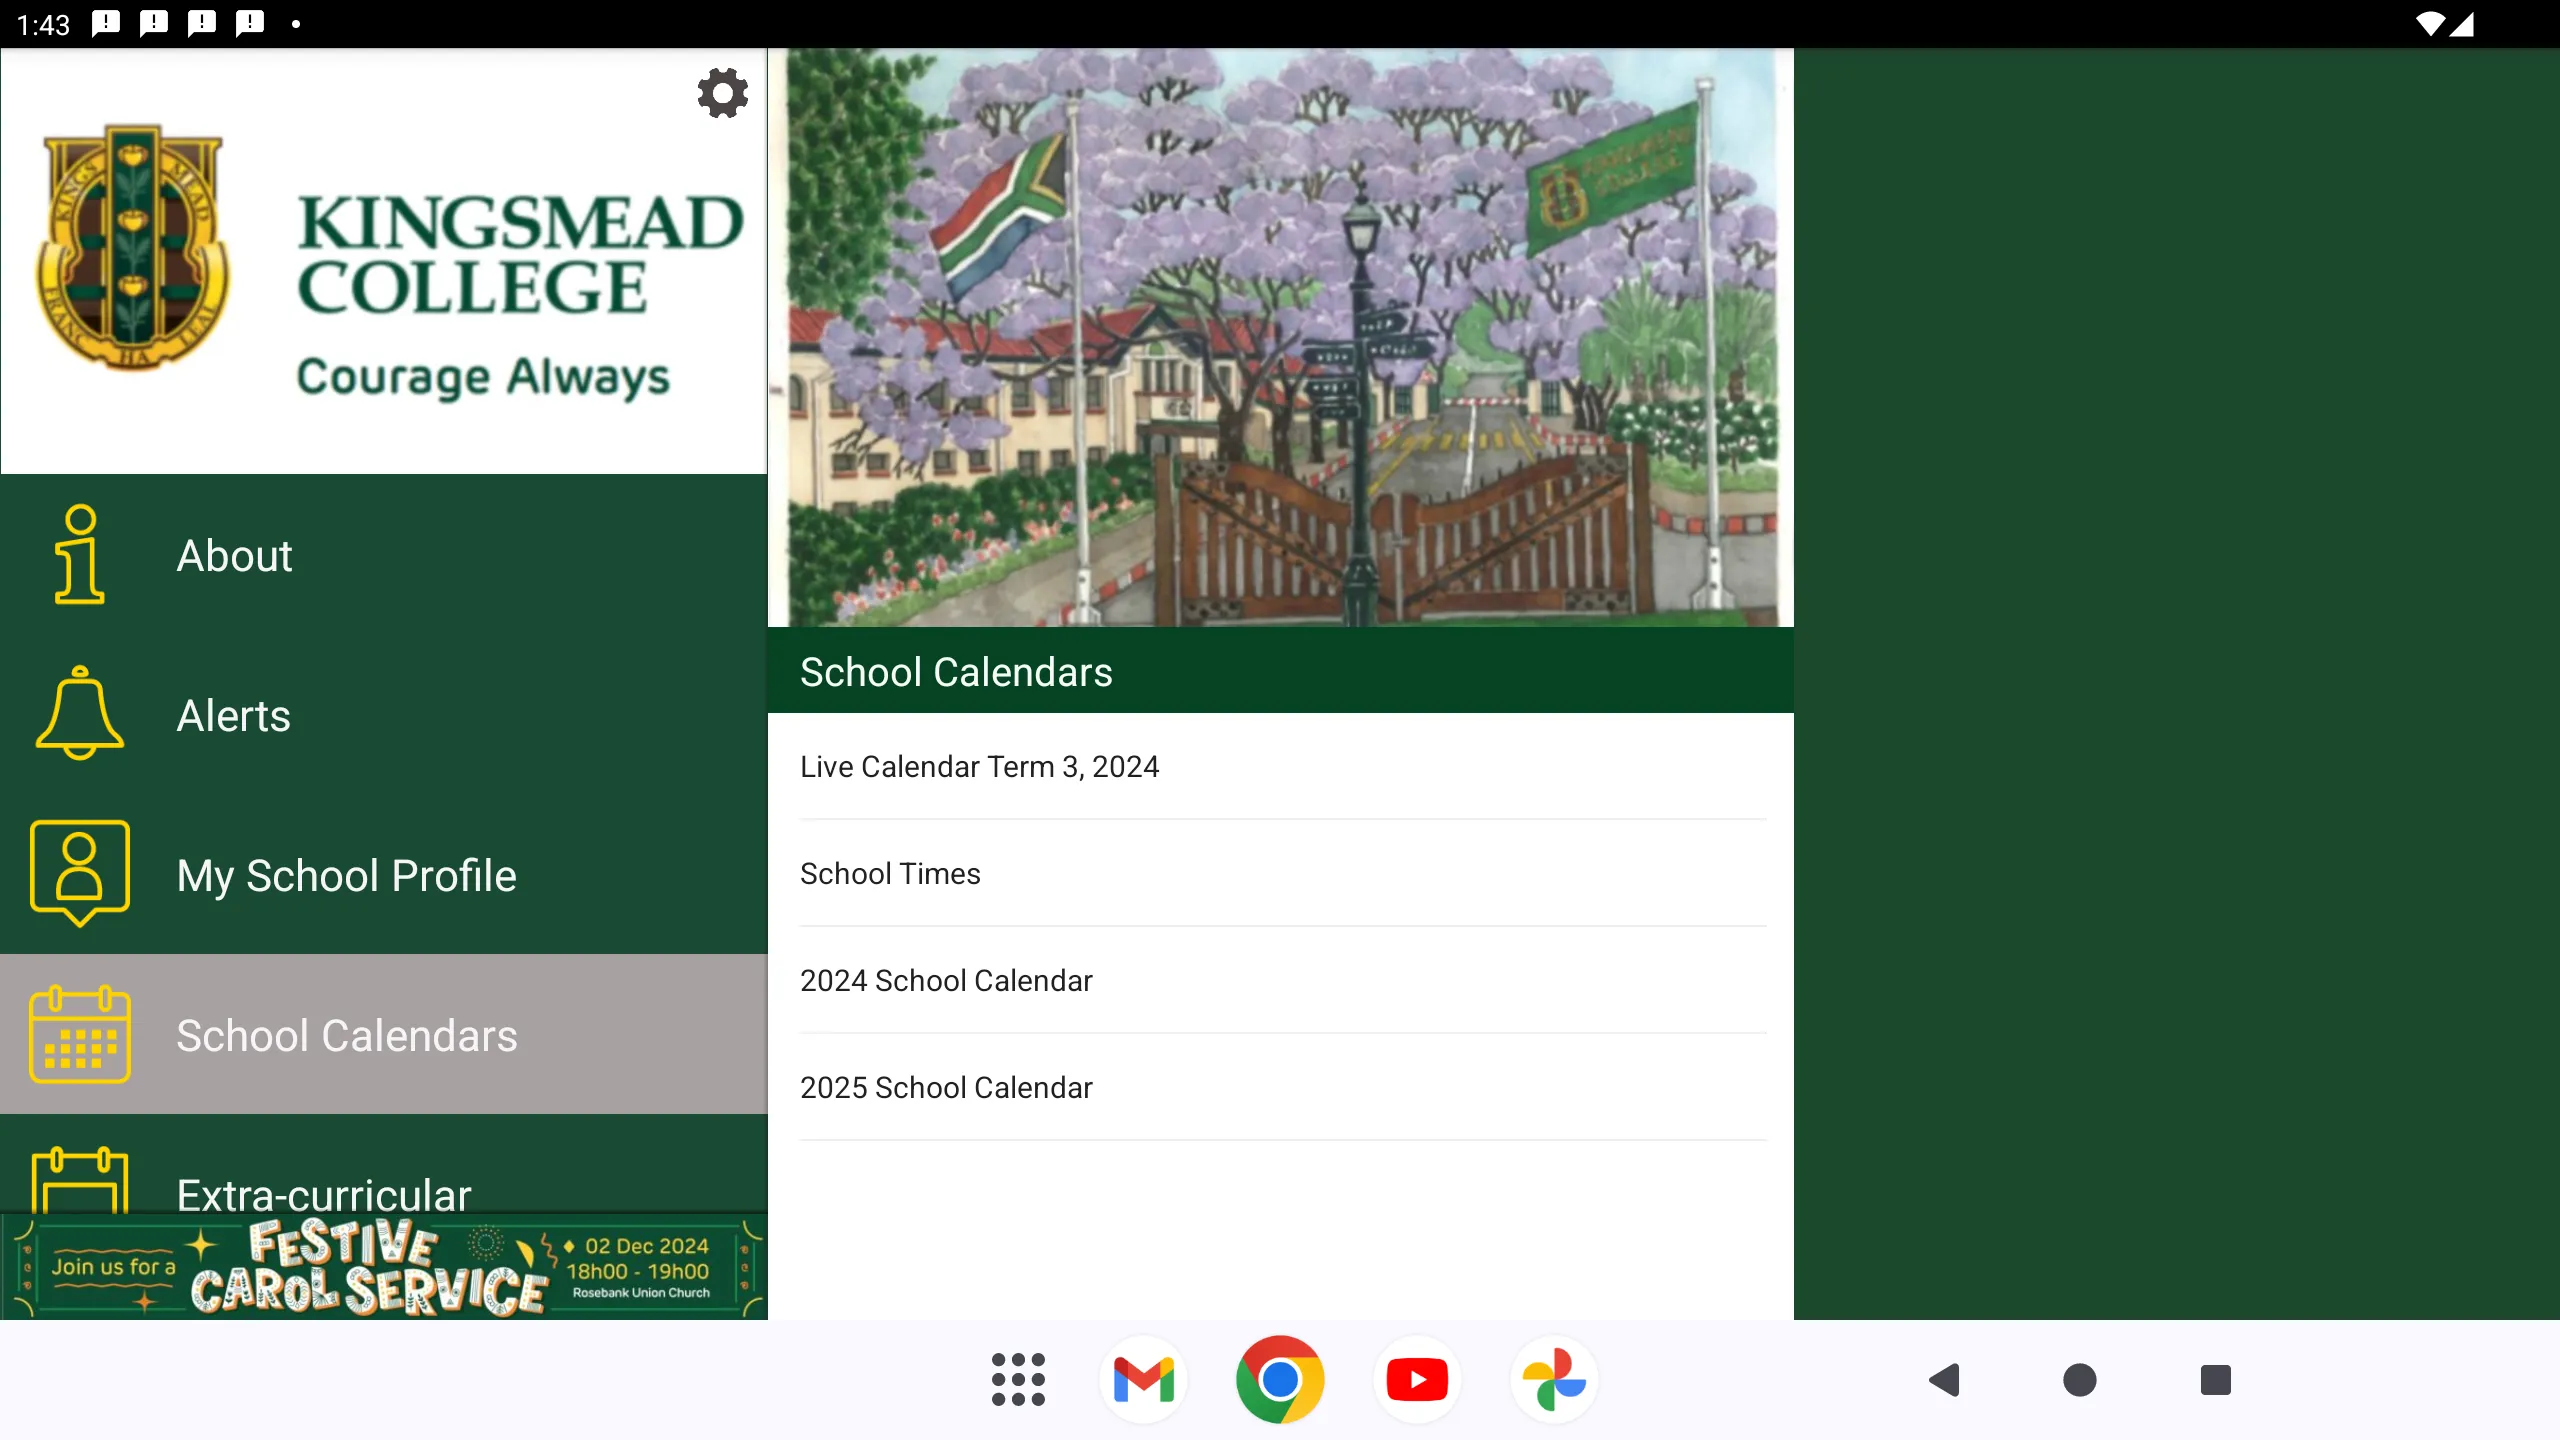Viewport: 2560px width, 1440px height.
Task: Tap the settings gear icon
Action: [719, 93]
